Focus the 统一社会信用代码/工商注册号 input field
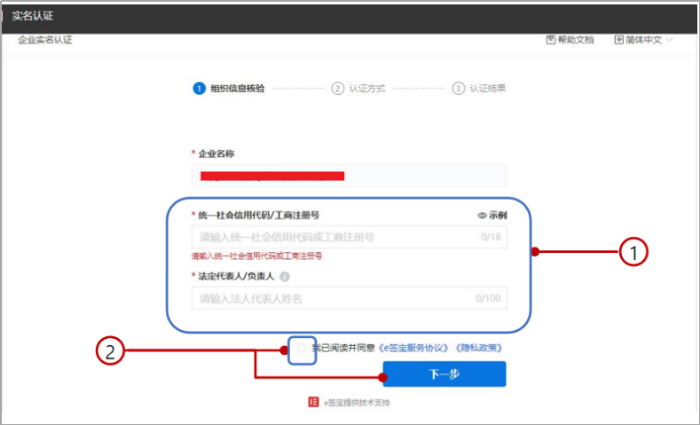This screenshot has width=700, height=425. (349, 237)
